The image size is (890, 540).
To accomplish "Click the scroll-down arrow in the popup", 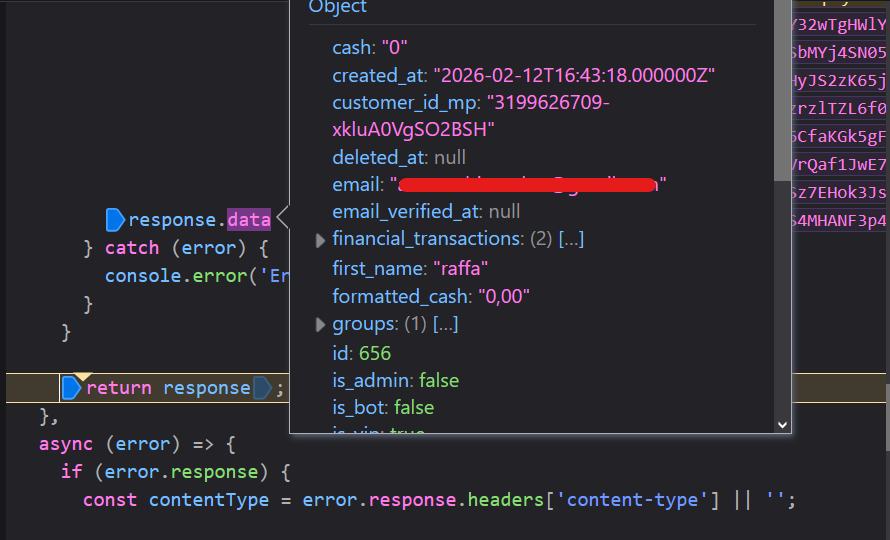I will point(782,425).
